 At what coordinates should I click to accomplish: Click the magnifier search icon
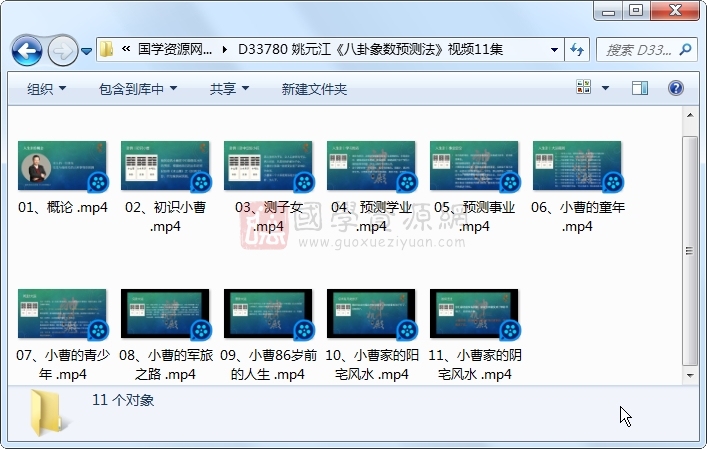(x=685, y=49)
